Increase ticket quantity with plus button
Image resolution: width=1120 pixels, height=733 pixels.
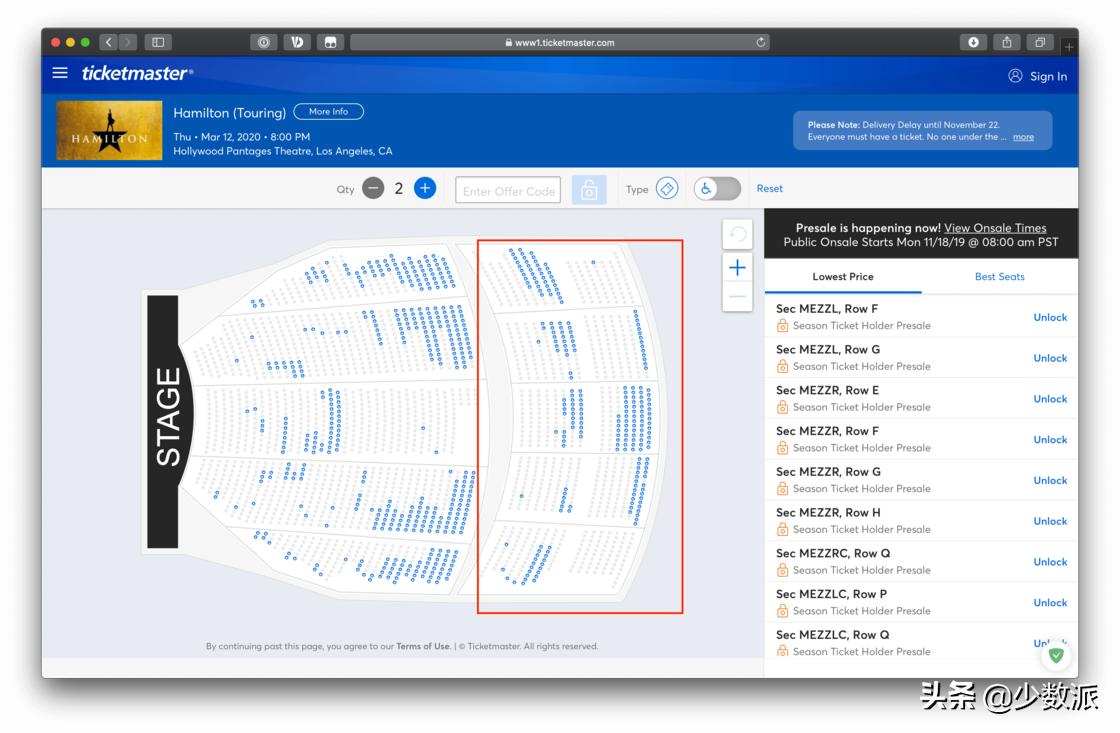(x=425, y=189)
